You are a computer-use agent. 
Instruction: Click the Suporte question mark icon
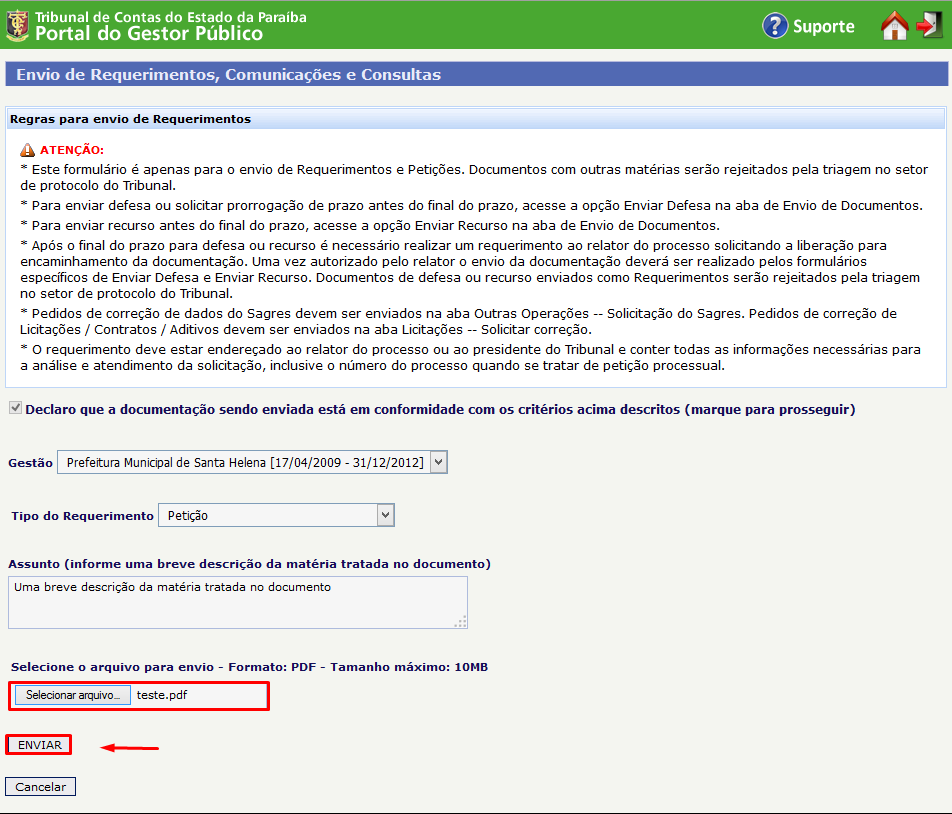(x=775, y=26)
